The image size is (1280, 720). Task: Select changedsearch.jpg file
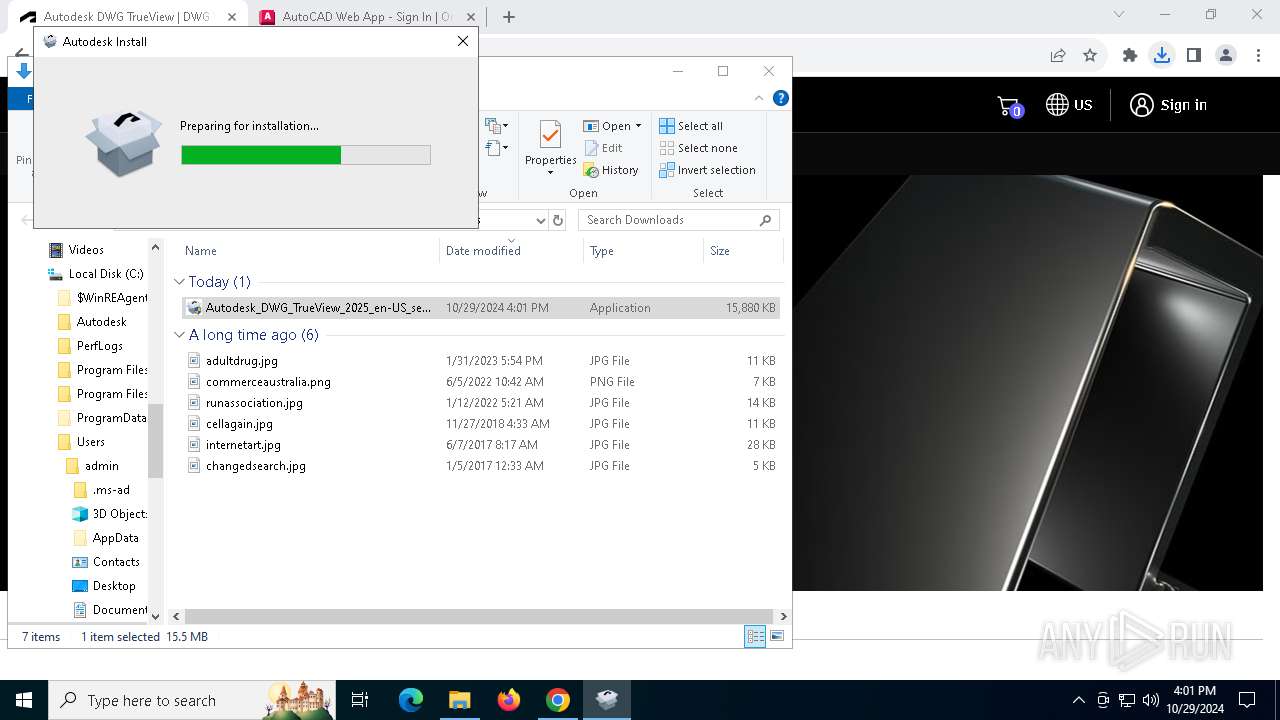256,466
